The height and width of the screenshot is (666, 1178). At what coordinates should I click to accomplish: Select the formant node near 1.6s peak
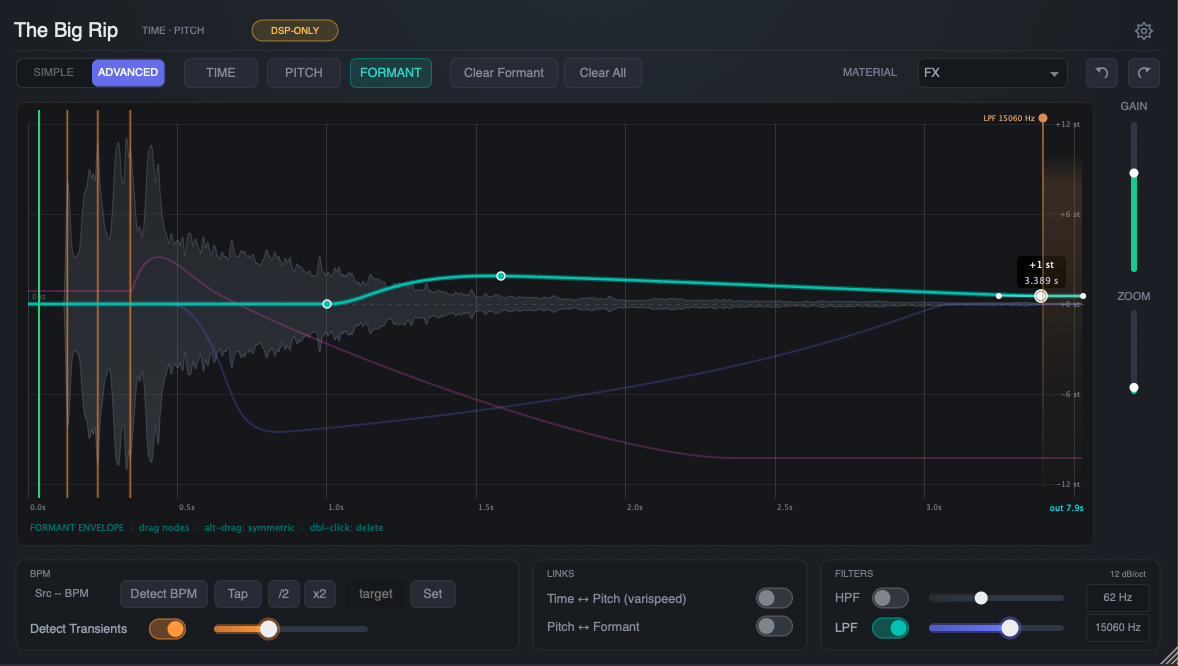coord(501,276)
